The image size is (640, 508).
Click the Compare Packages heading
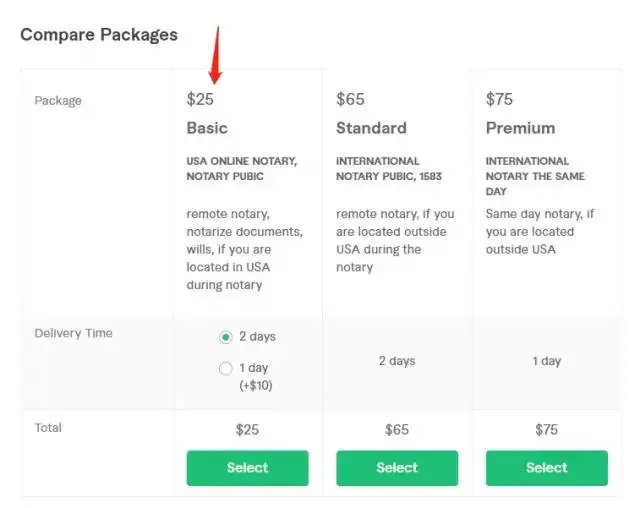99,35
